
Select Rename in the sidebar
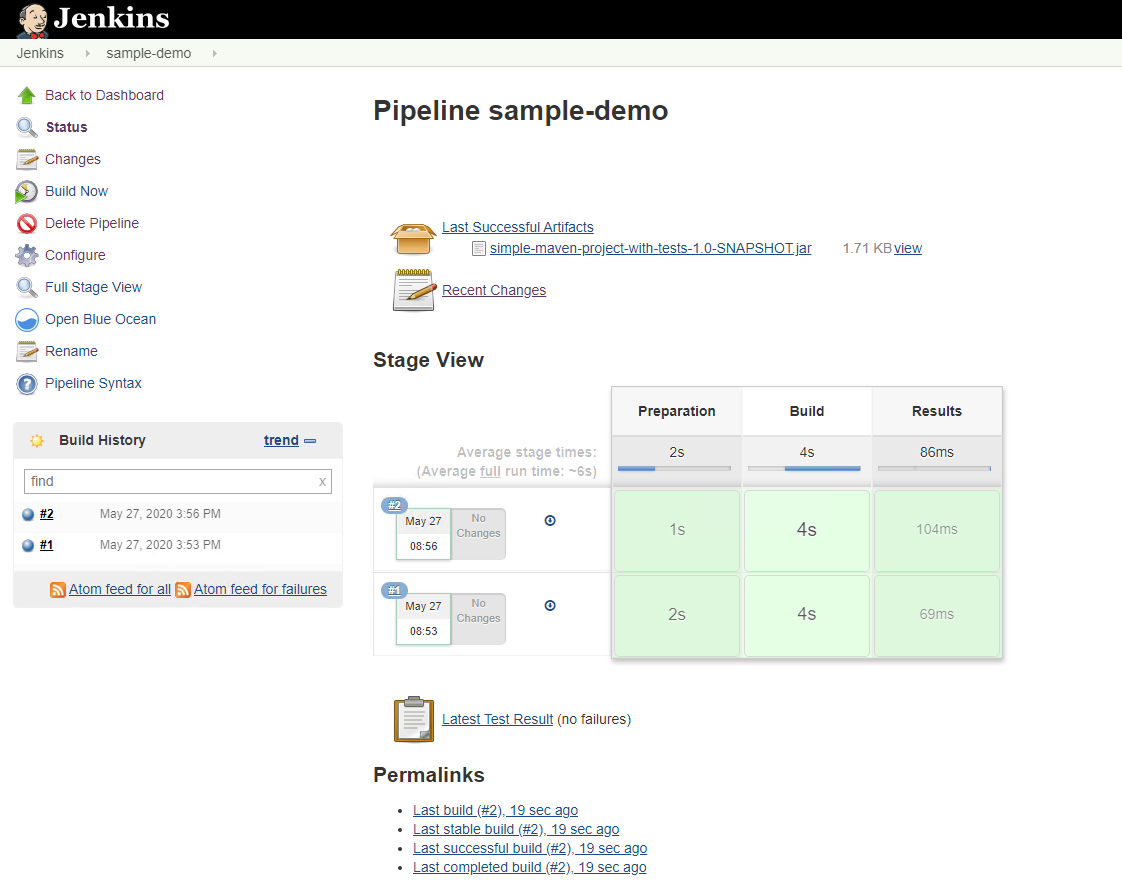coord(72,351)
